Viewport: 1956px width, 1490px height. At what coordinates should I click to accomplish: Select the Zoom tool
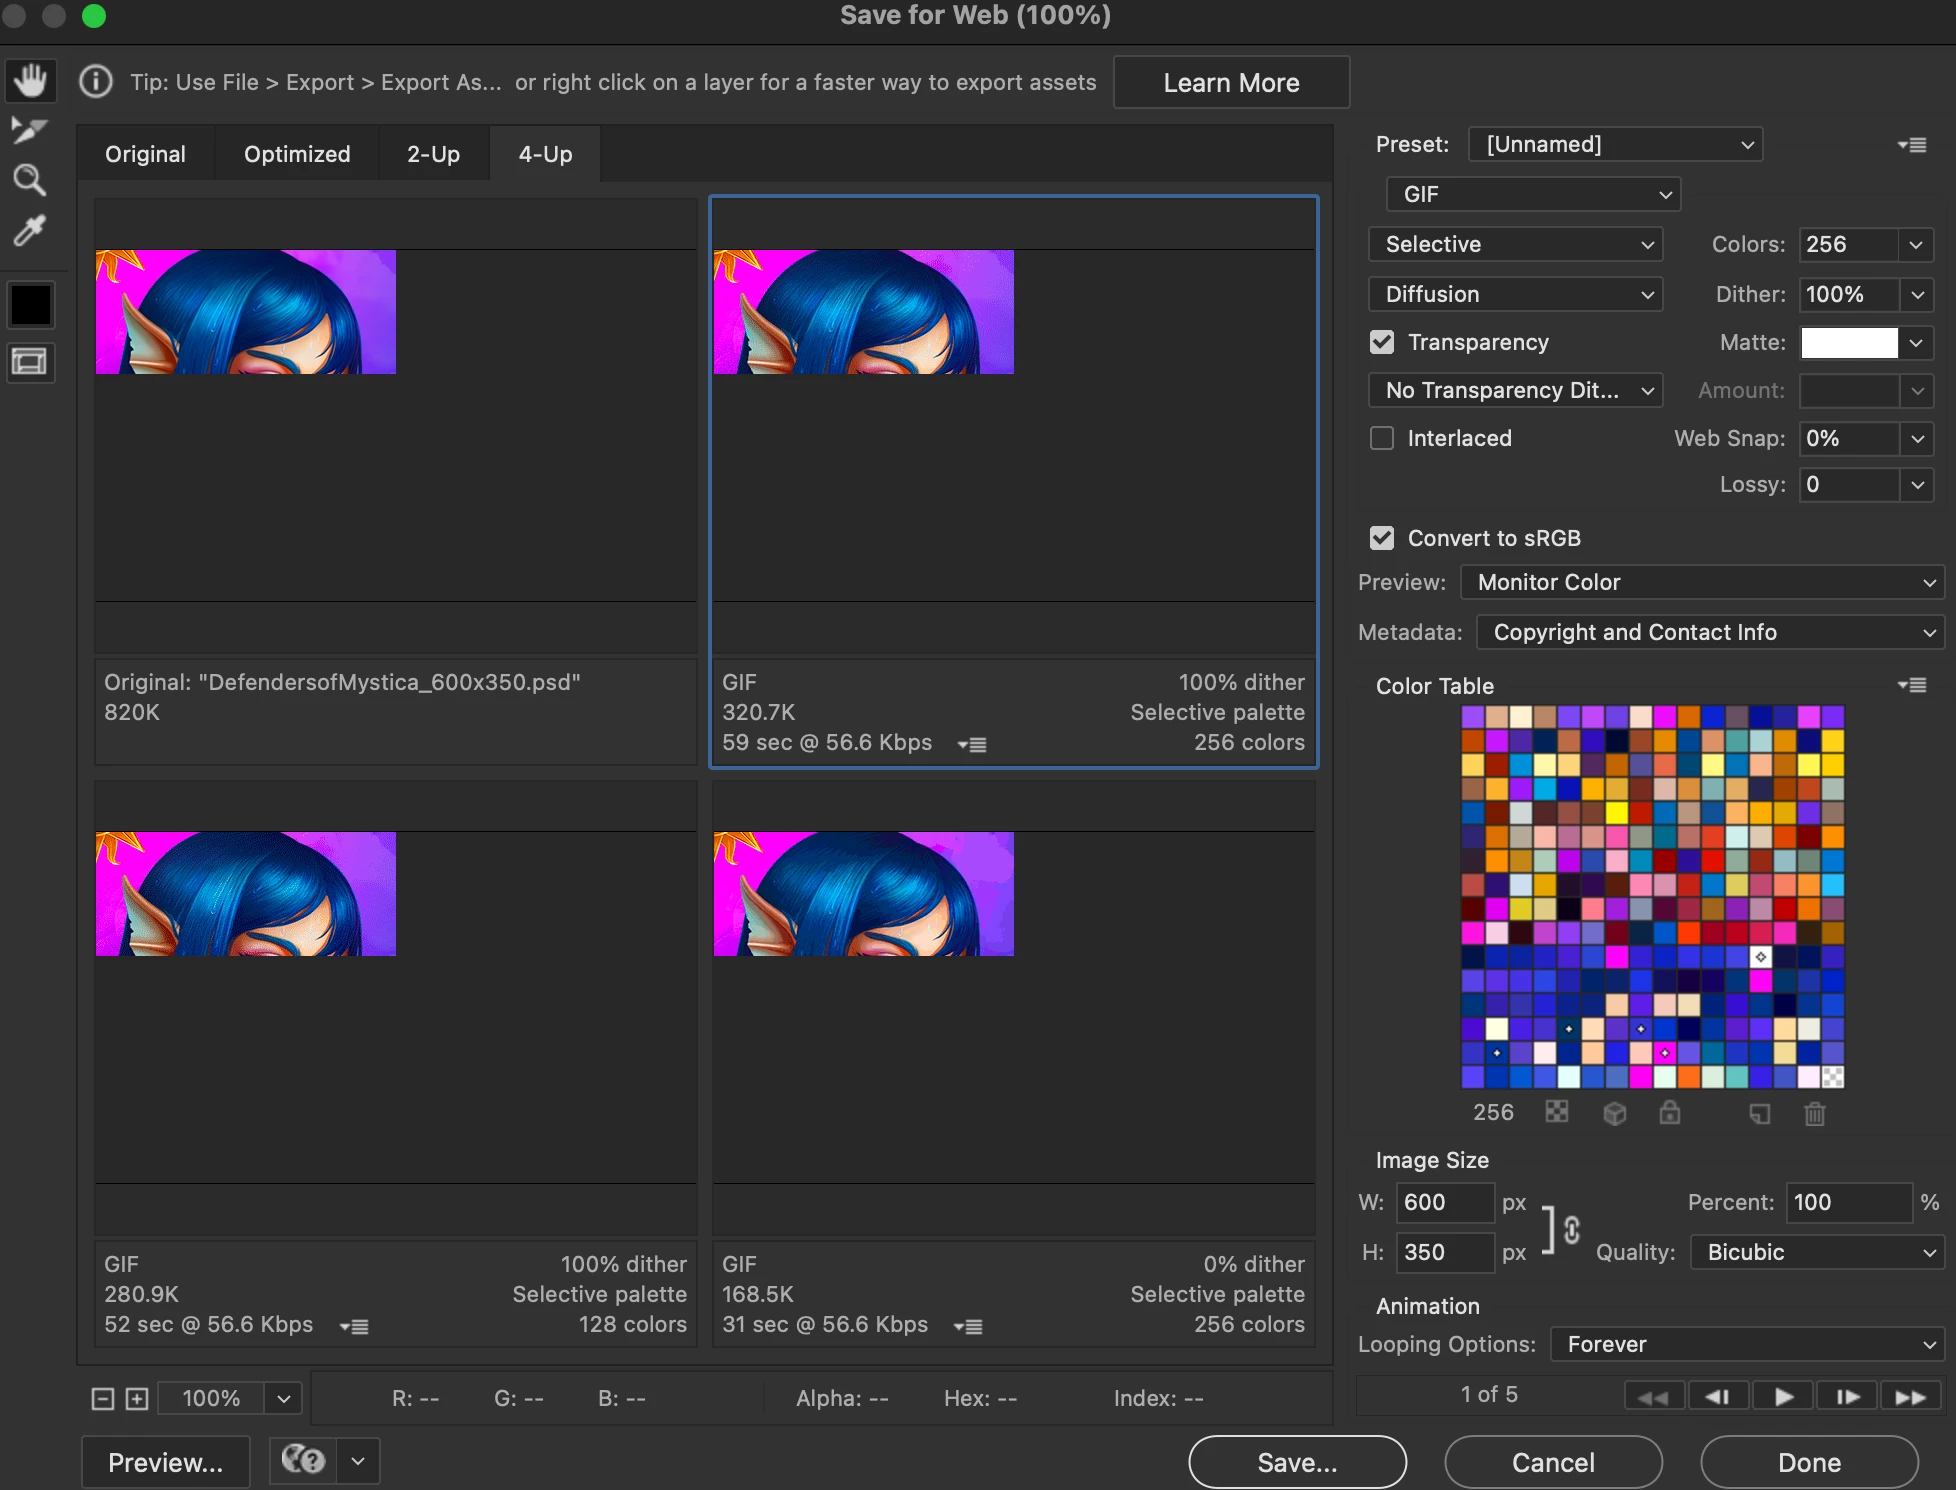(x=29, y=180)
